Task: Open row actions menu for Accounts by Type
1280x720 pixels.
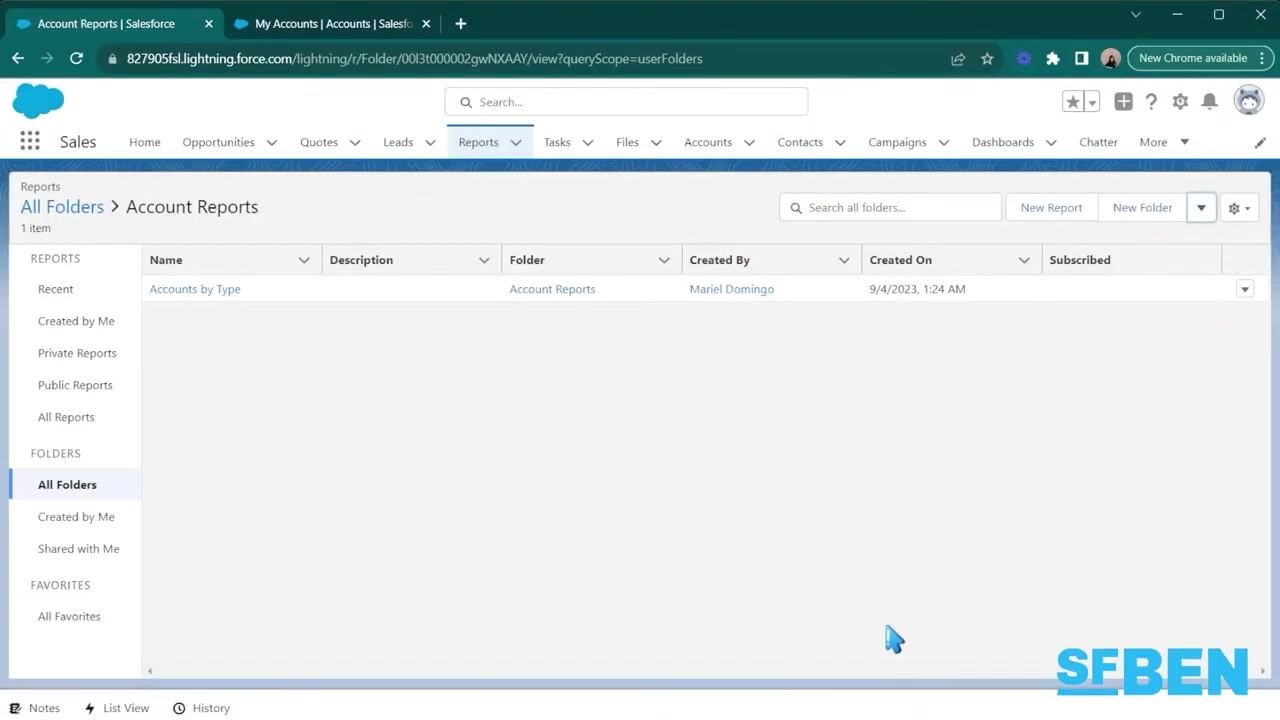Action: tap(1245, 289)
